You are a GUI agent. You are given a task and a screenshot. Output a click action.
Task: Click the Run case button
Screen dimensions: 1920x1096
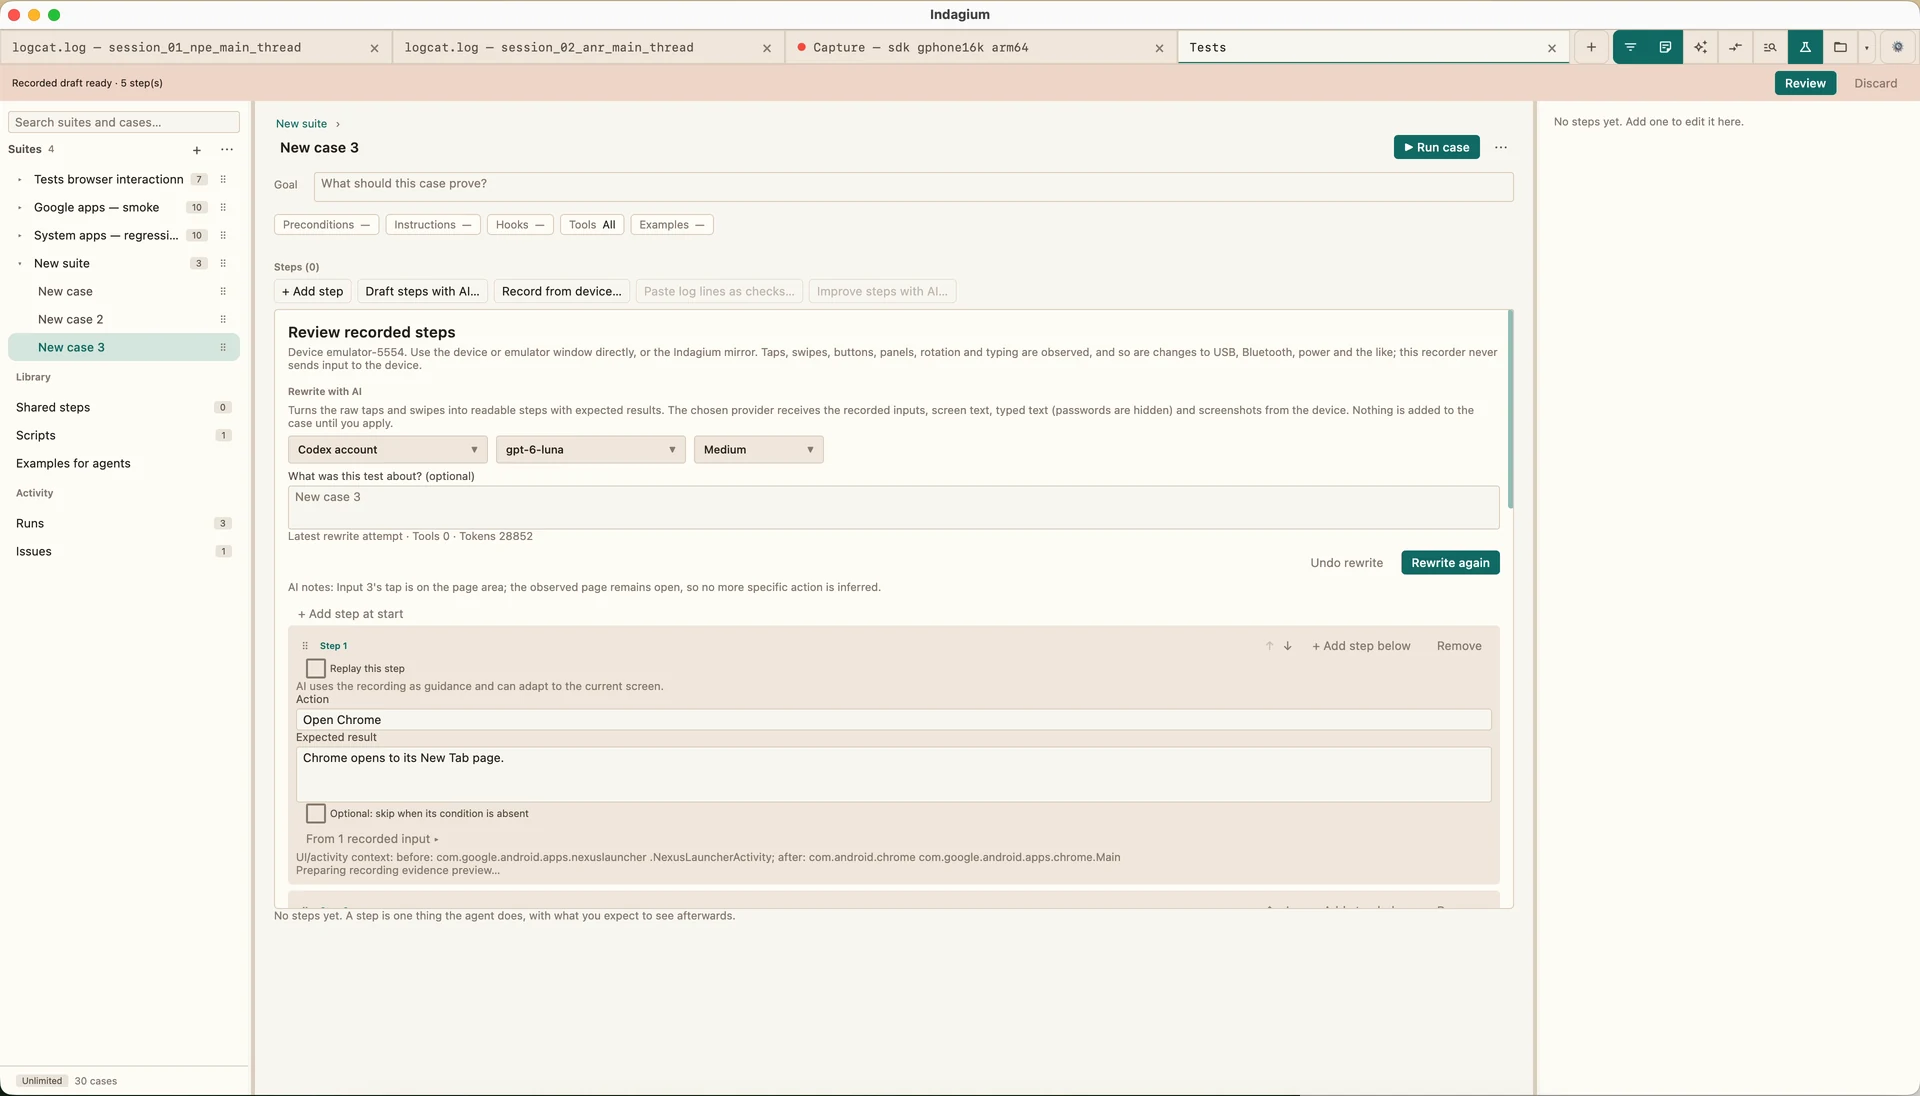tap(1436, 147)
